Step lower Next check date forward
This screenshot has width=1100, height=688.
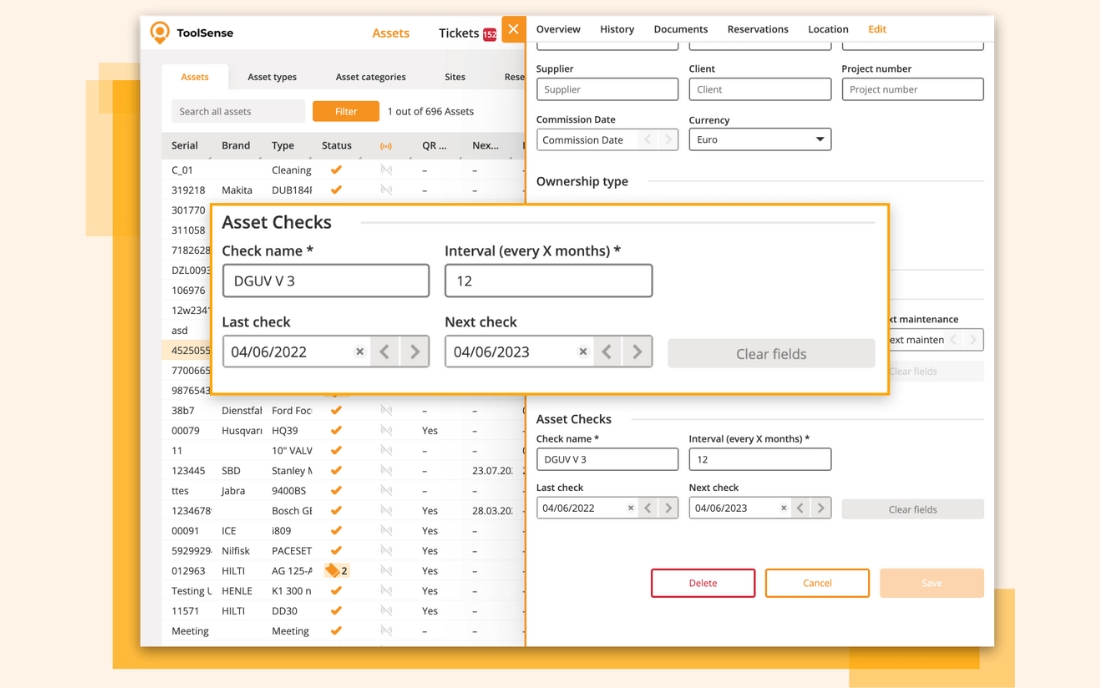tap(821, 508)
